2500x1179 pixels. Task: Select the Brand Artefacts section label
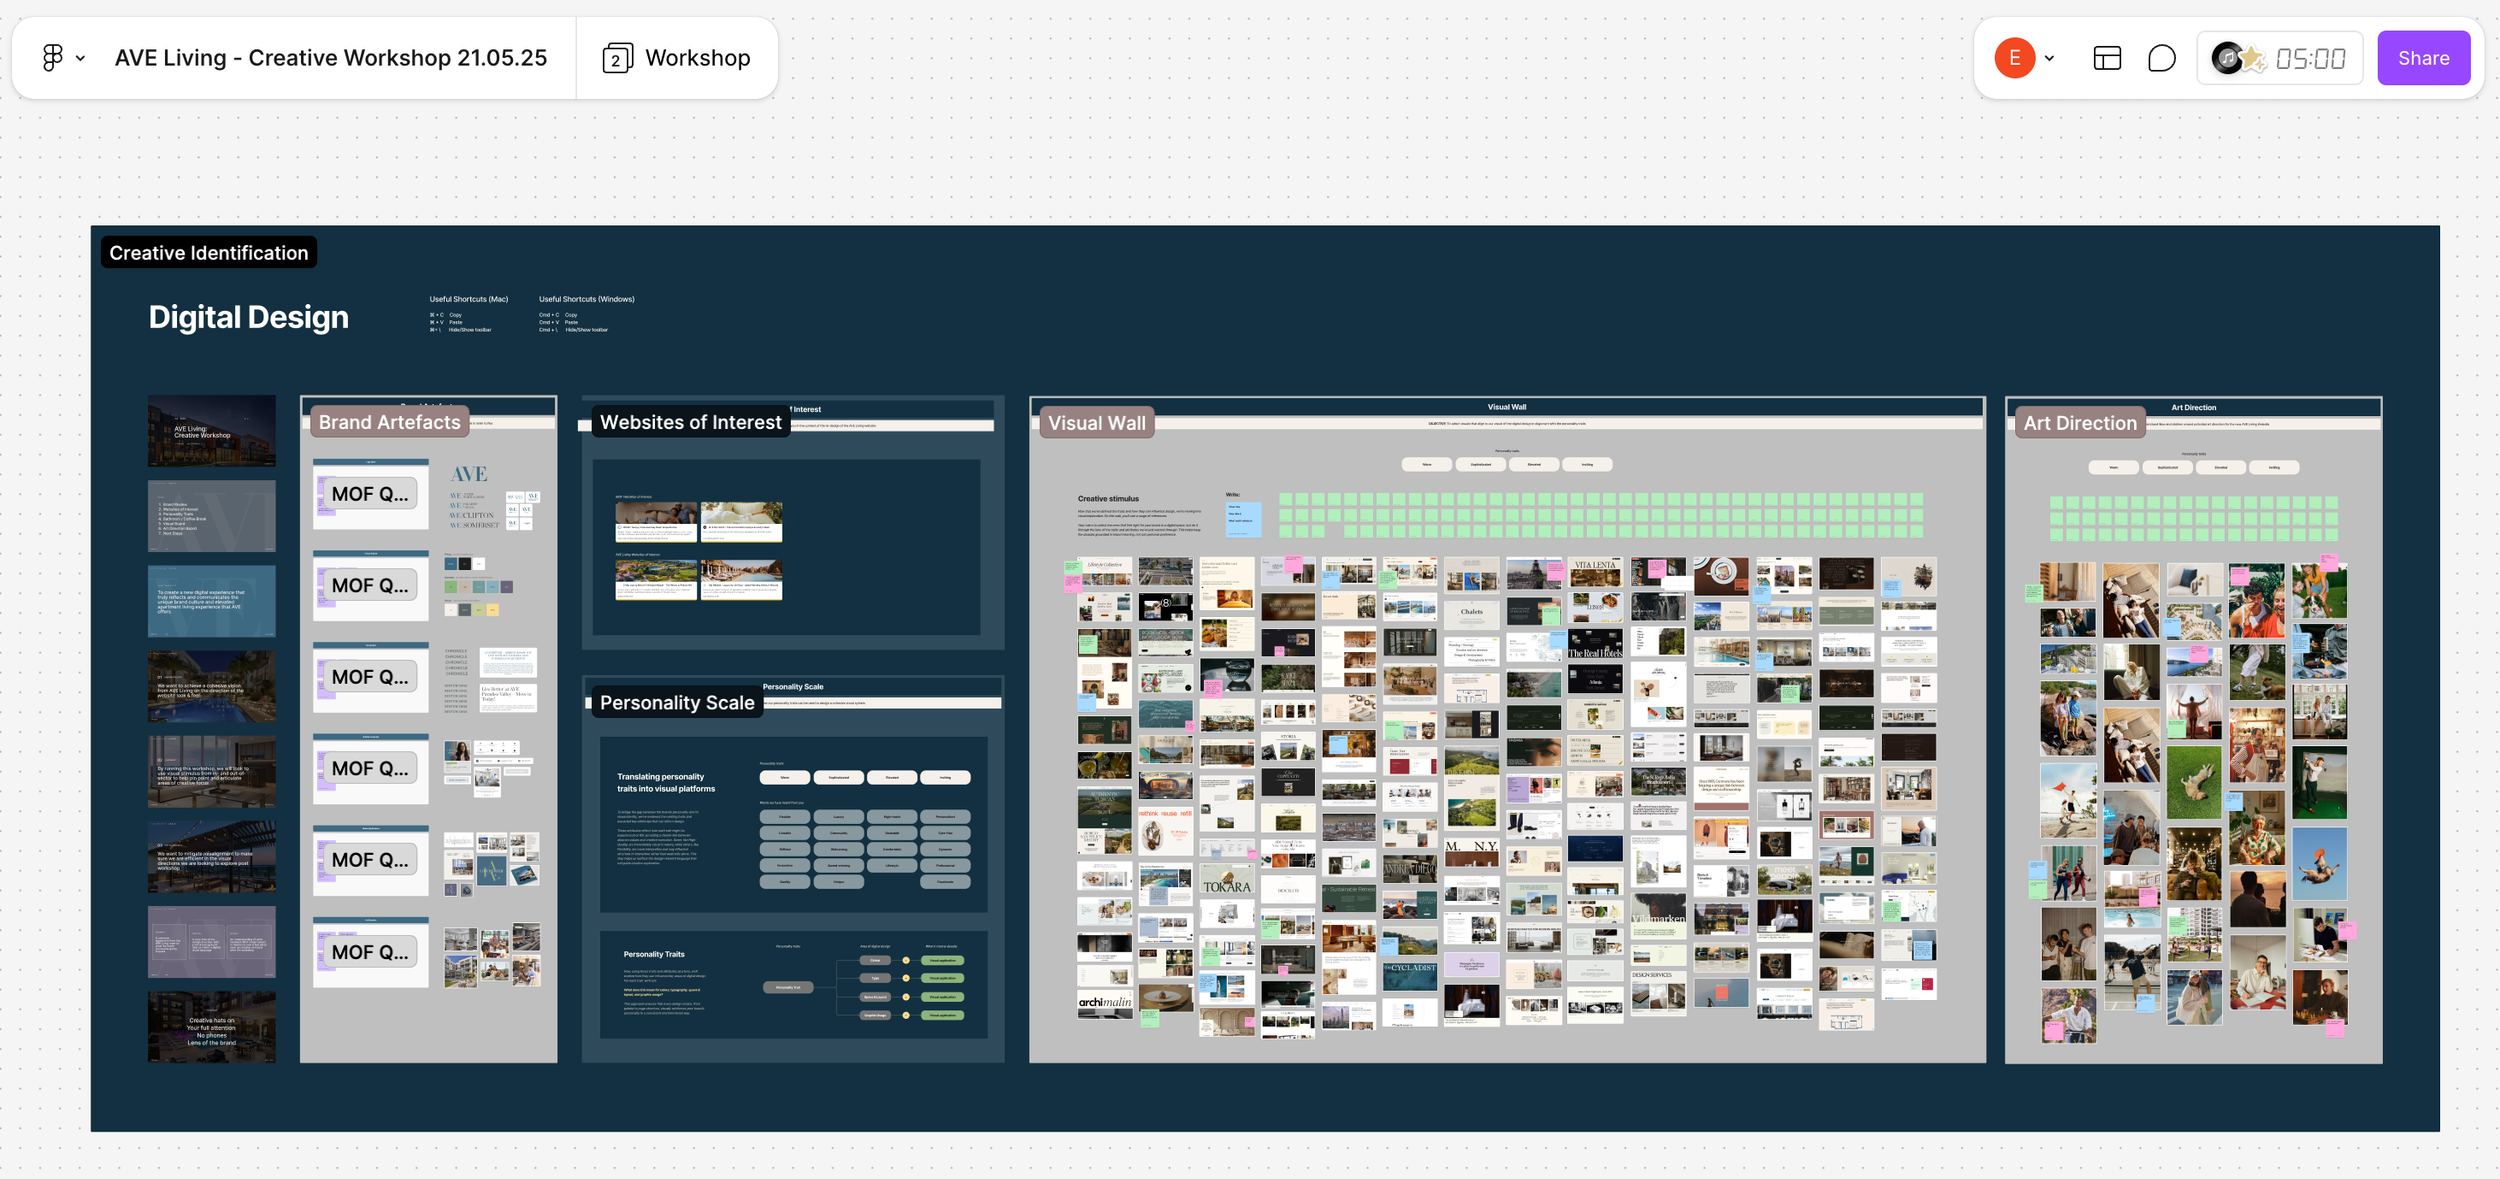click(389, 422)
